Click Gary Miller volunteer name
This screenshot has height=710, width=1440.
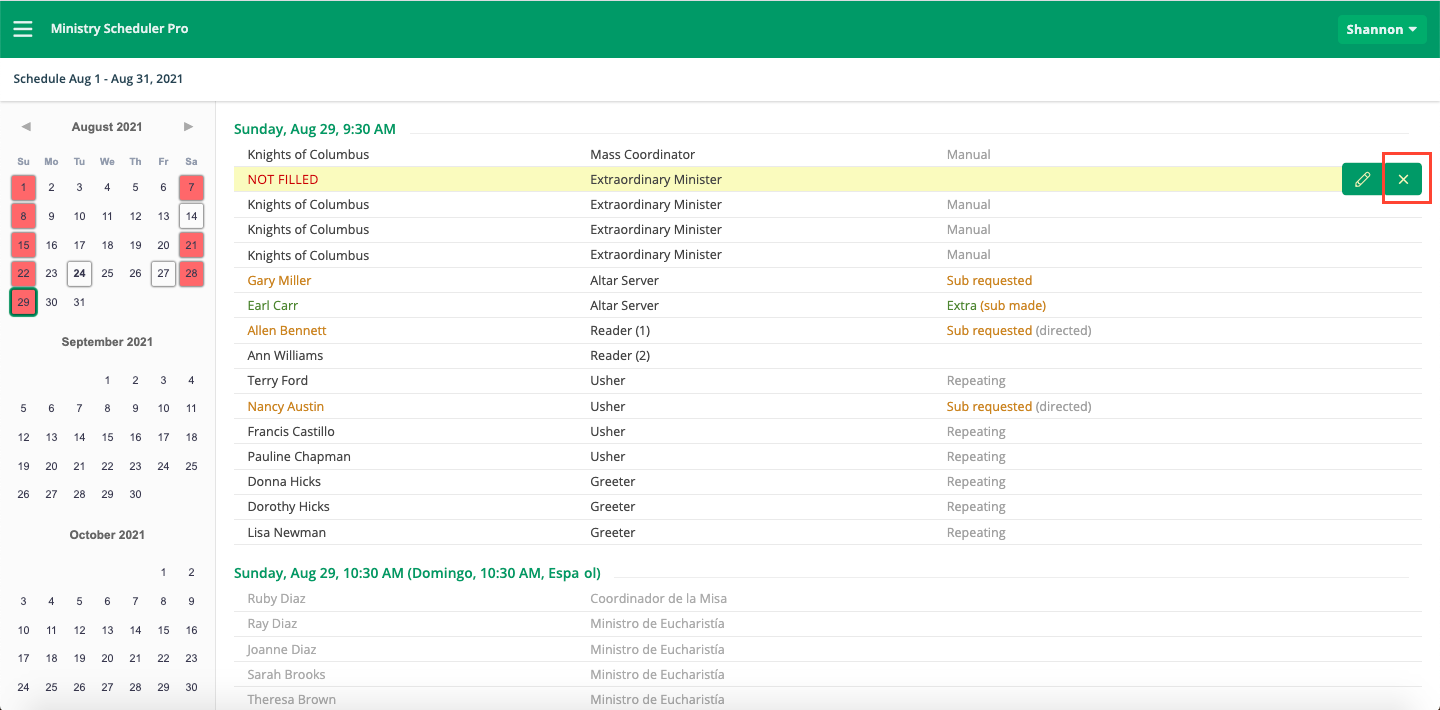tap(279, 280)
